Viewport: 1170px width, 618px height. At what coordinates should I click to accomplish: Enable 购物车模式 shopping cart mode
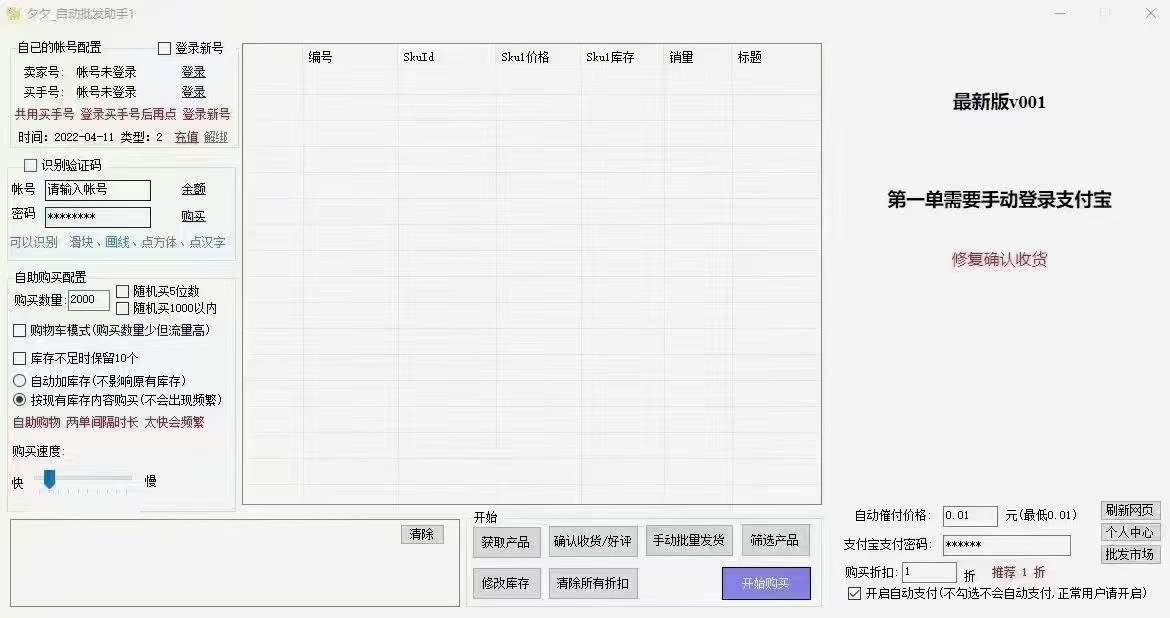(19, 329)
